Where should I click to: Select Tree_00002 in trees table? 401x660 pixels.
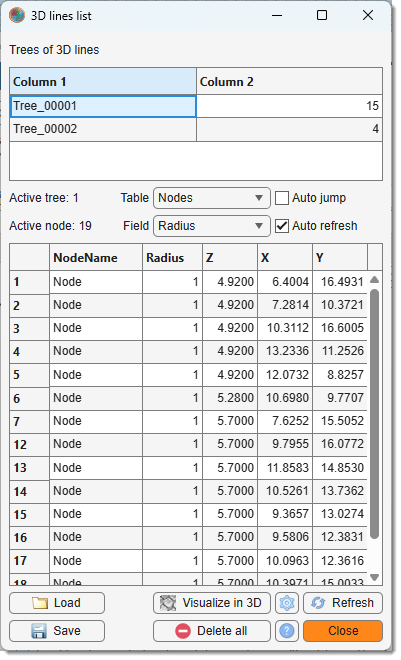tap(103, 129)
